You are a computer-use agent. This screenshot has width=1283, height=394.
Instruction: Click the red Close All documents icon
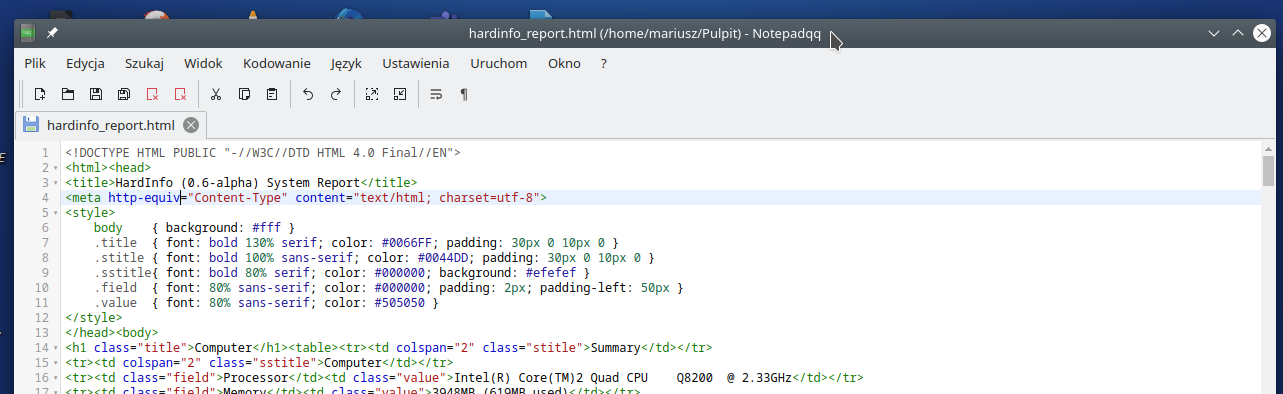pos(180,94)
